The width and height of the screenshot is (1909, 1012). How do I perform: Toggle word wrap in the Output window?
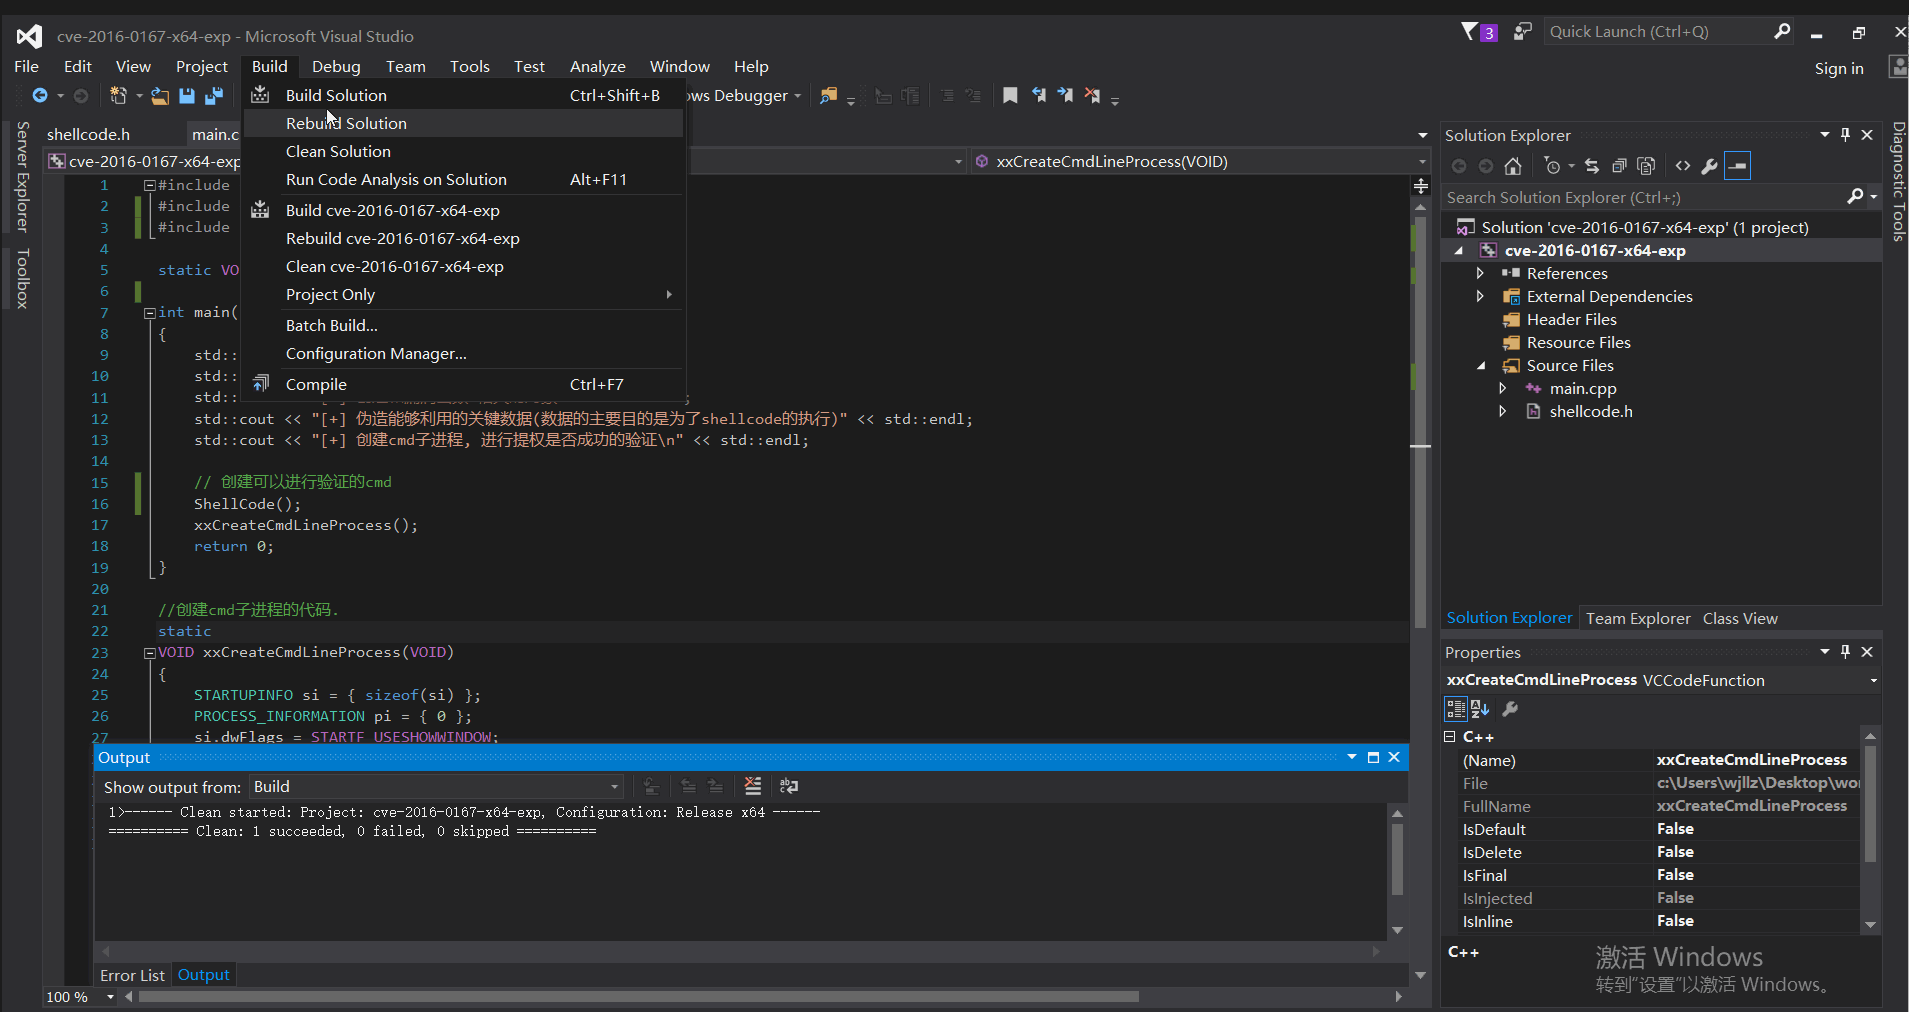789,786
